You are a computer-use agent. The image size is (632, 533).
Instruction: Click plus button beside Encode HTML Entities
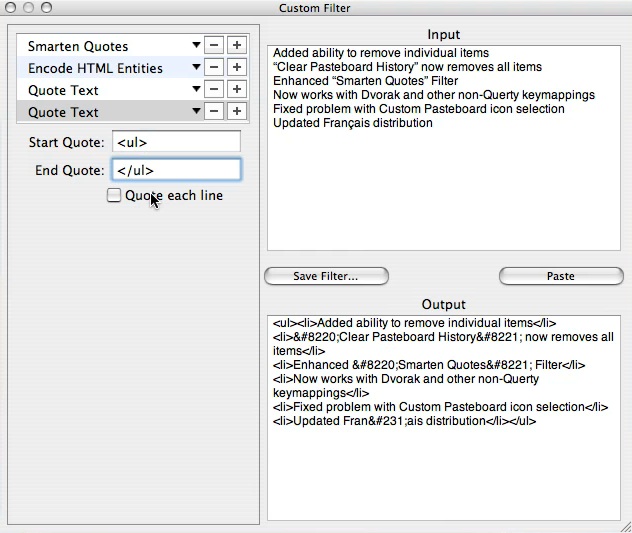236,68
